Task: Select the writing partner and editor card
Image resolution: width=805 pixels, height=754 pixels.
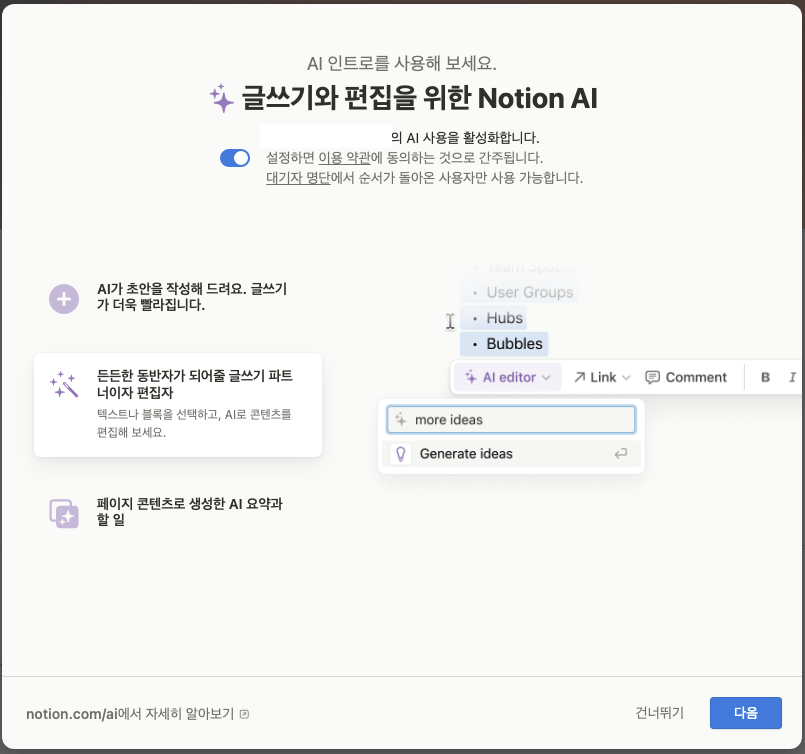Action: point(178,404)
